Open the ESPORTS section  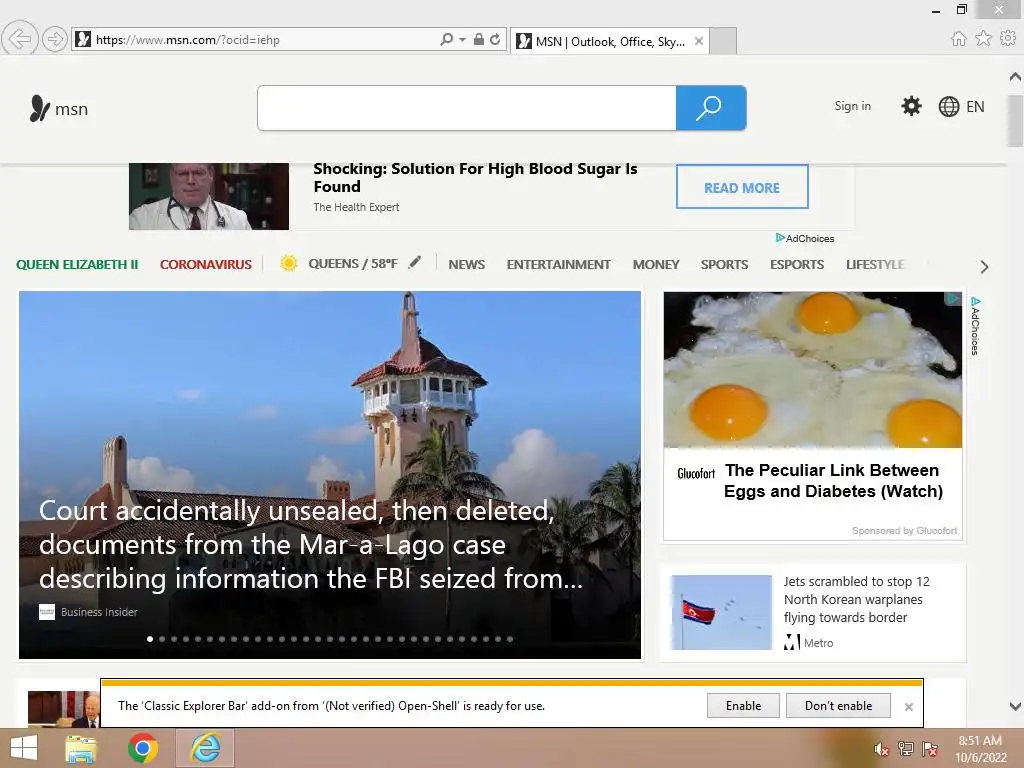[x=797, y=264]
